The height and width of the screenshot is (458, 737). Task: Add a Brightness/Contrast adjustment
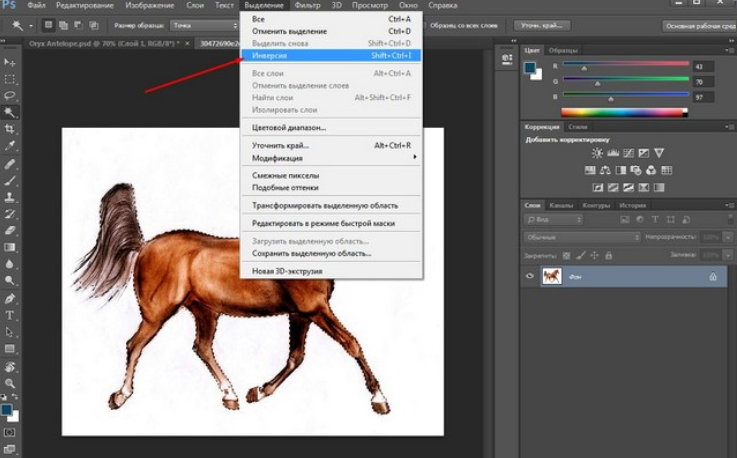coord(597,153)
